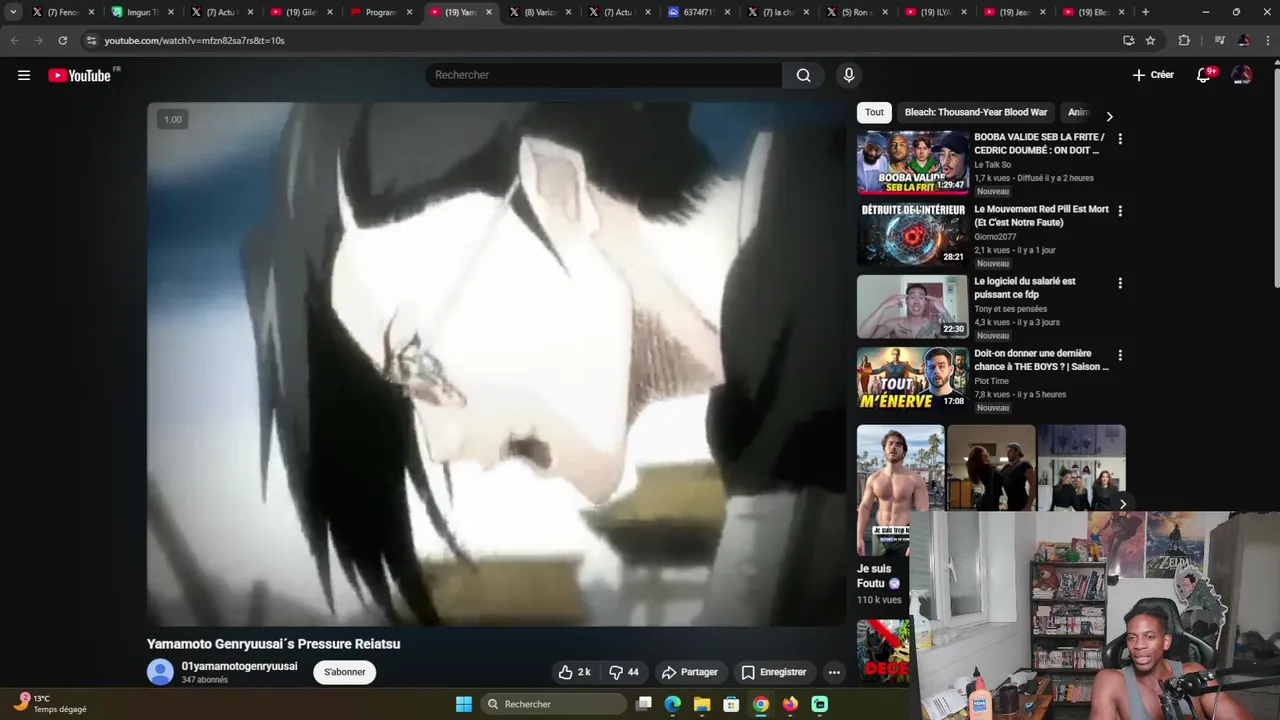This screenshot has width=1280, height=720.
Task: Click the playing video frame
Action: pos(496,364)
